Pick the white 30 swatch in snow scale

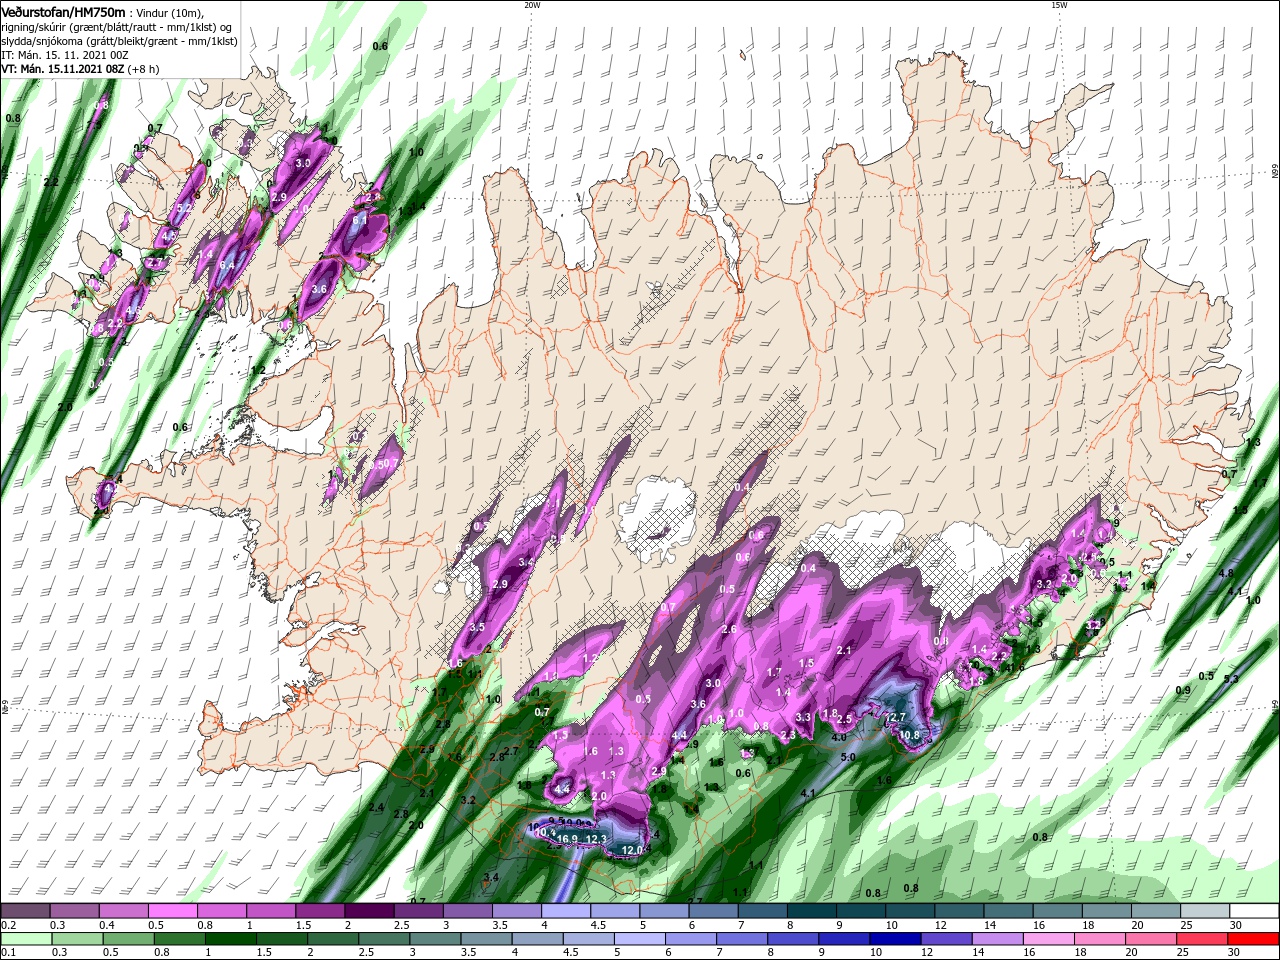1253,911
